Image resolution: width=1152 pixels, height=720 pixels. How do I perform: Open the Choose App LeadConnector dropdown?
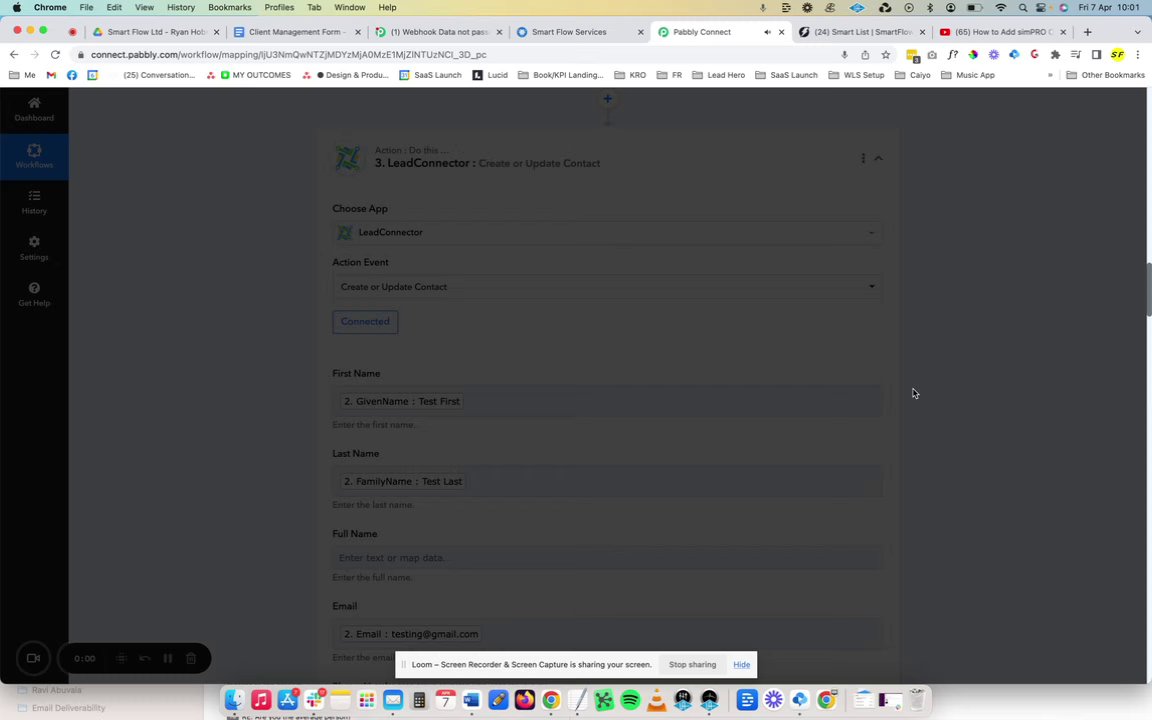tap(607, 232)
